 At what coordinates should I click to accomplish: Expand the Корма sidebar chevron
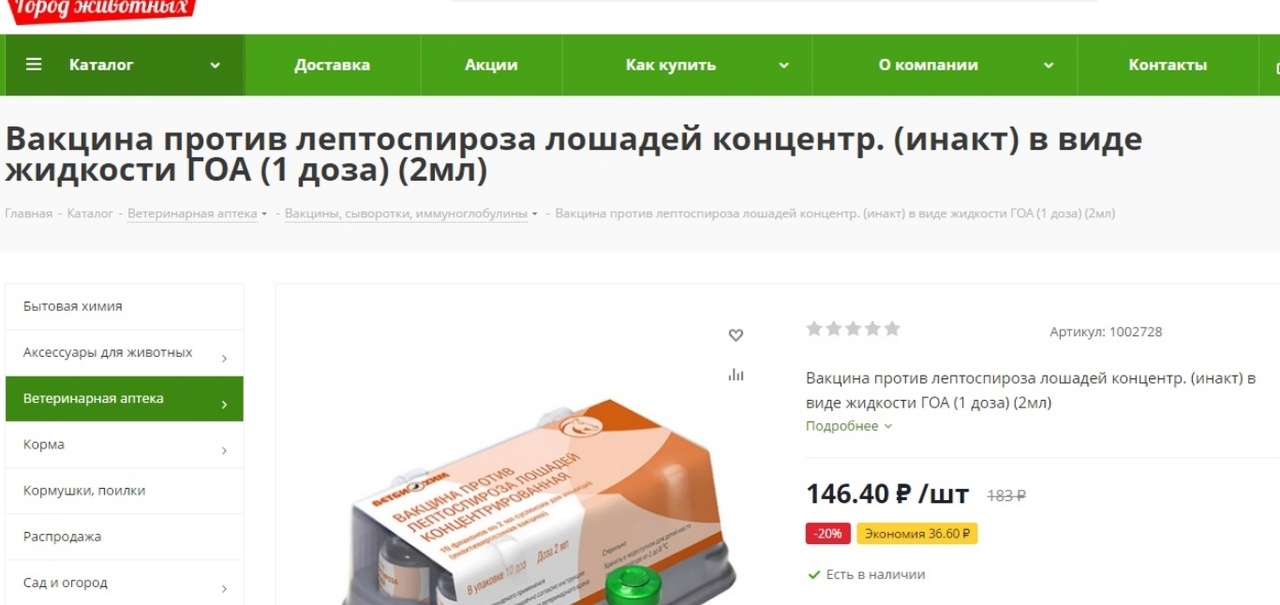point(223,450)
